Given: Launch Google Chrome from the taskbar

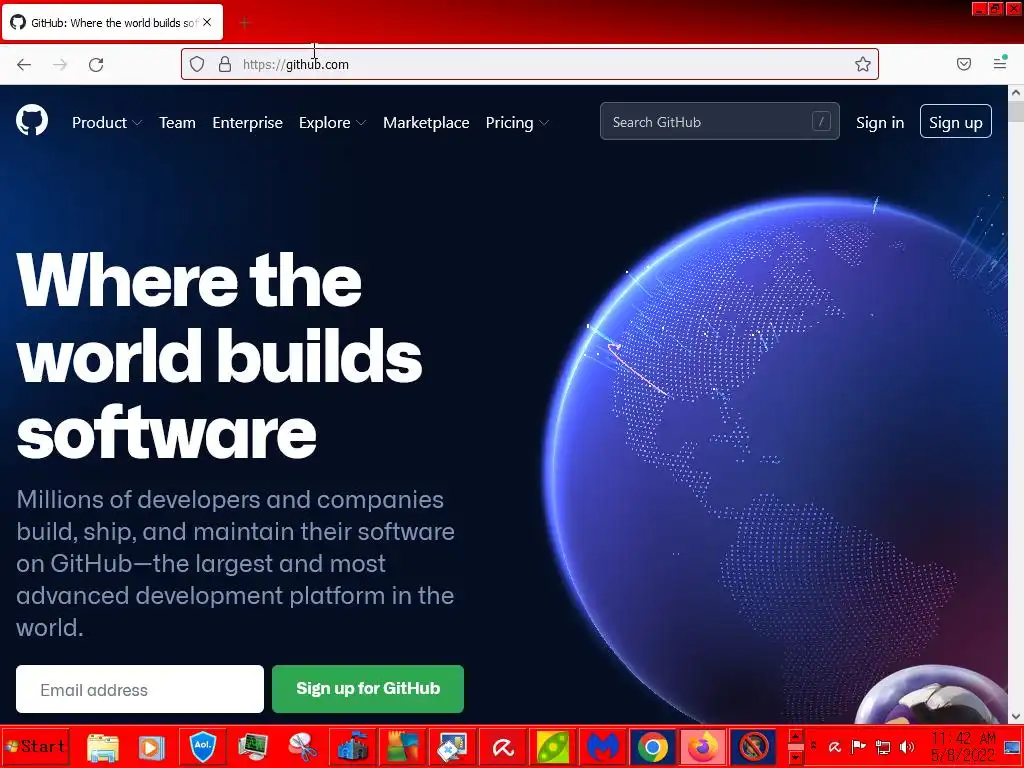Looking at the screenshot, I should [653, 746].
